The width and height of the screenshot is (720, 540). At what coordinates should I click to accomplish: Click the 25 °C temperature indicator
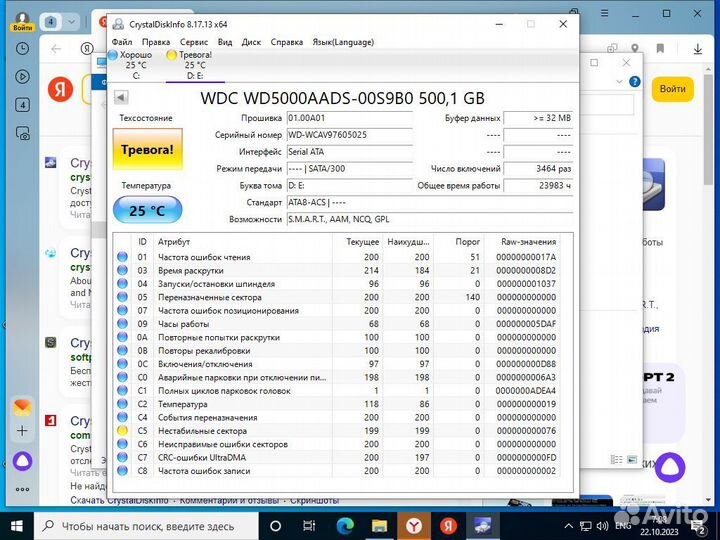click(x=147, y=210)
